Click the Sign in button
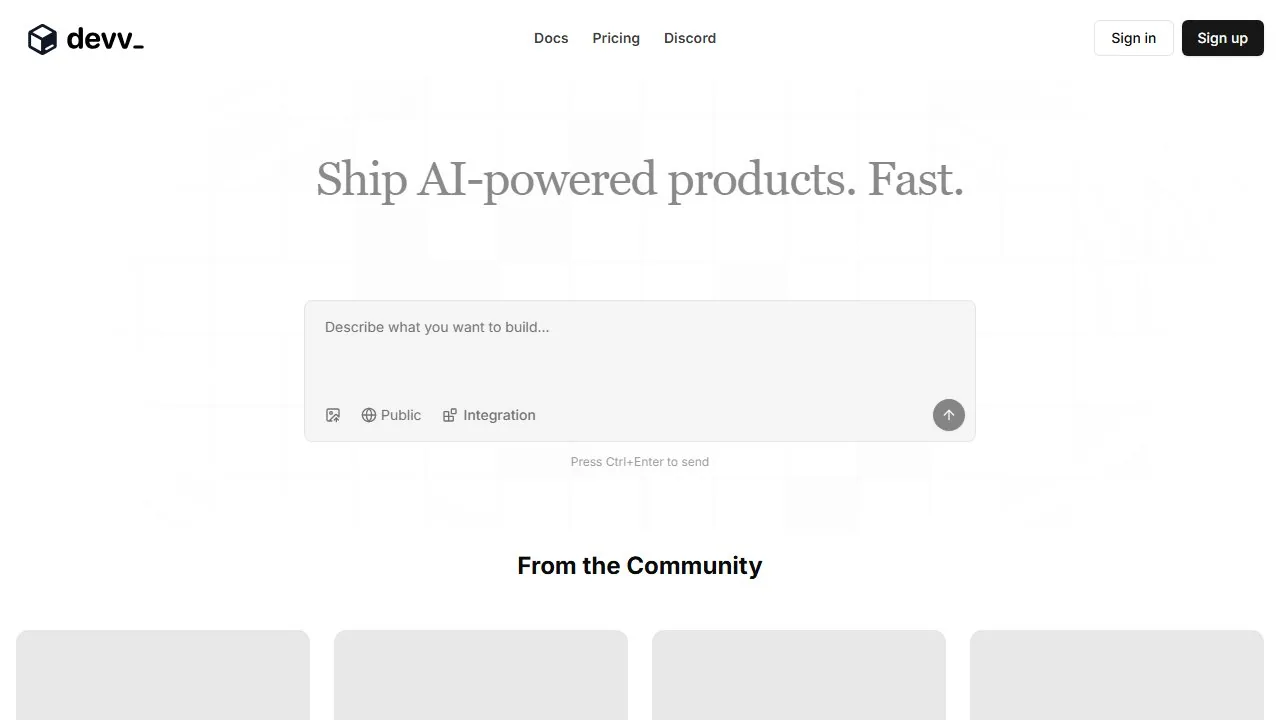1280x720 pixels. coord(1134,38)
